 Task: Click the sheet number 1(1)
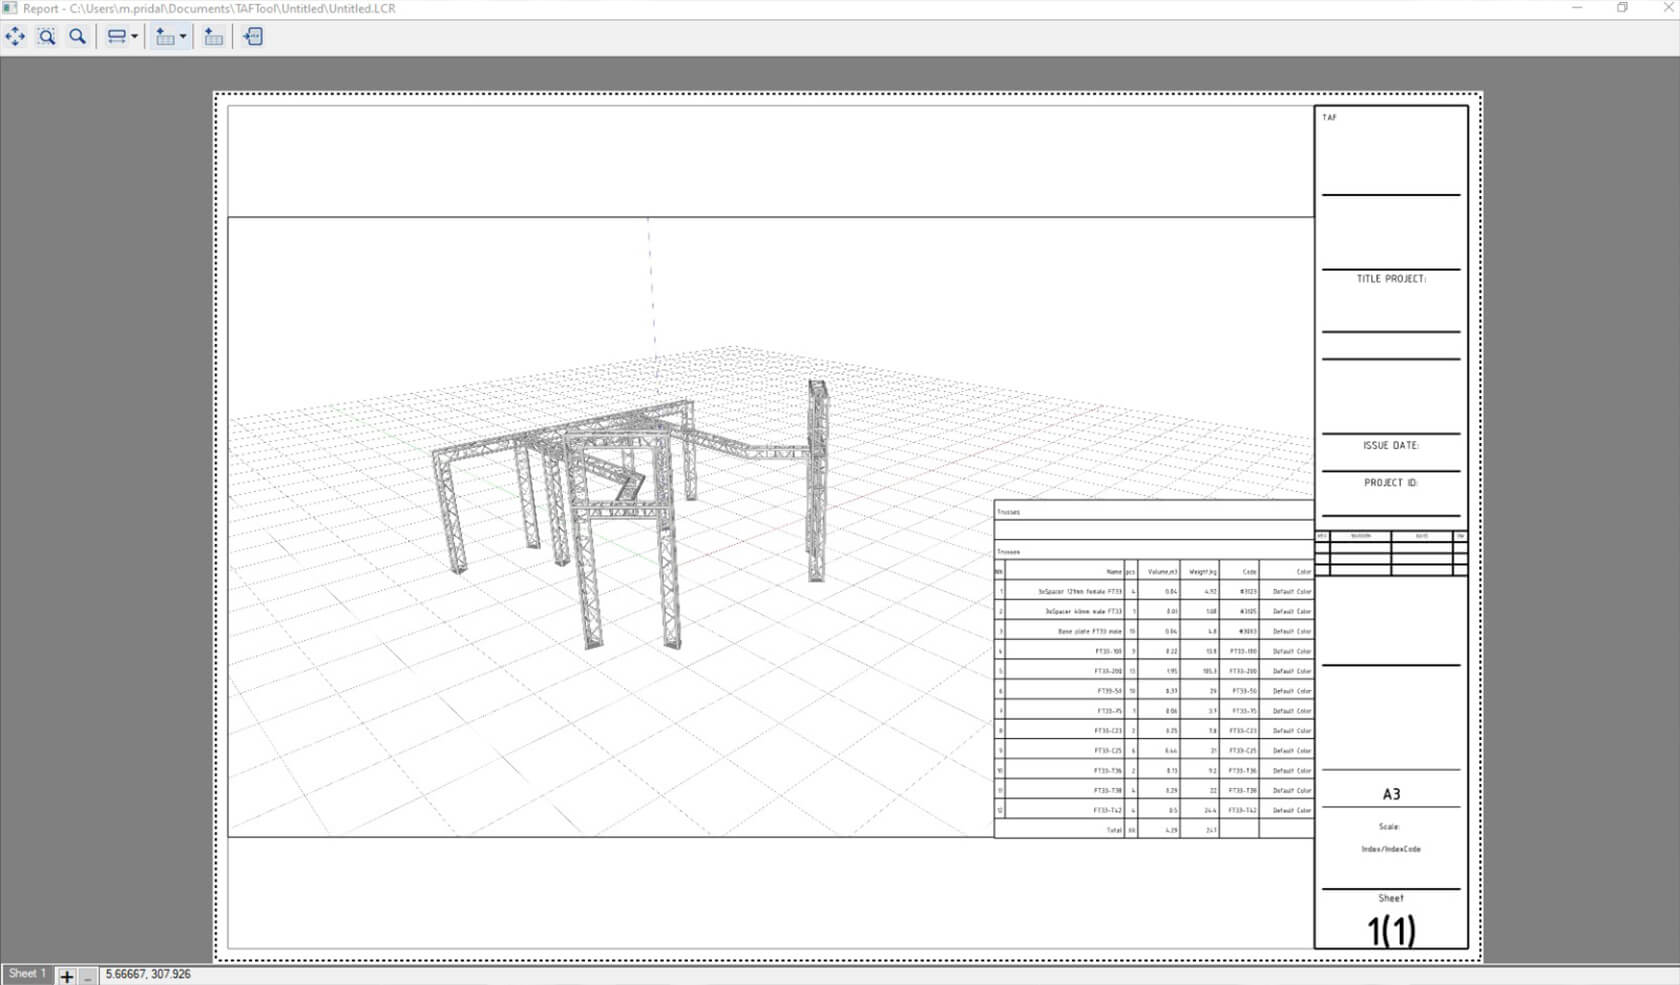1391,930
